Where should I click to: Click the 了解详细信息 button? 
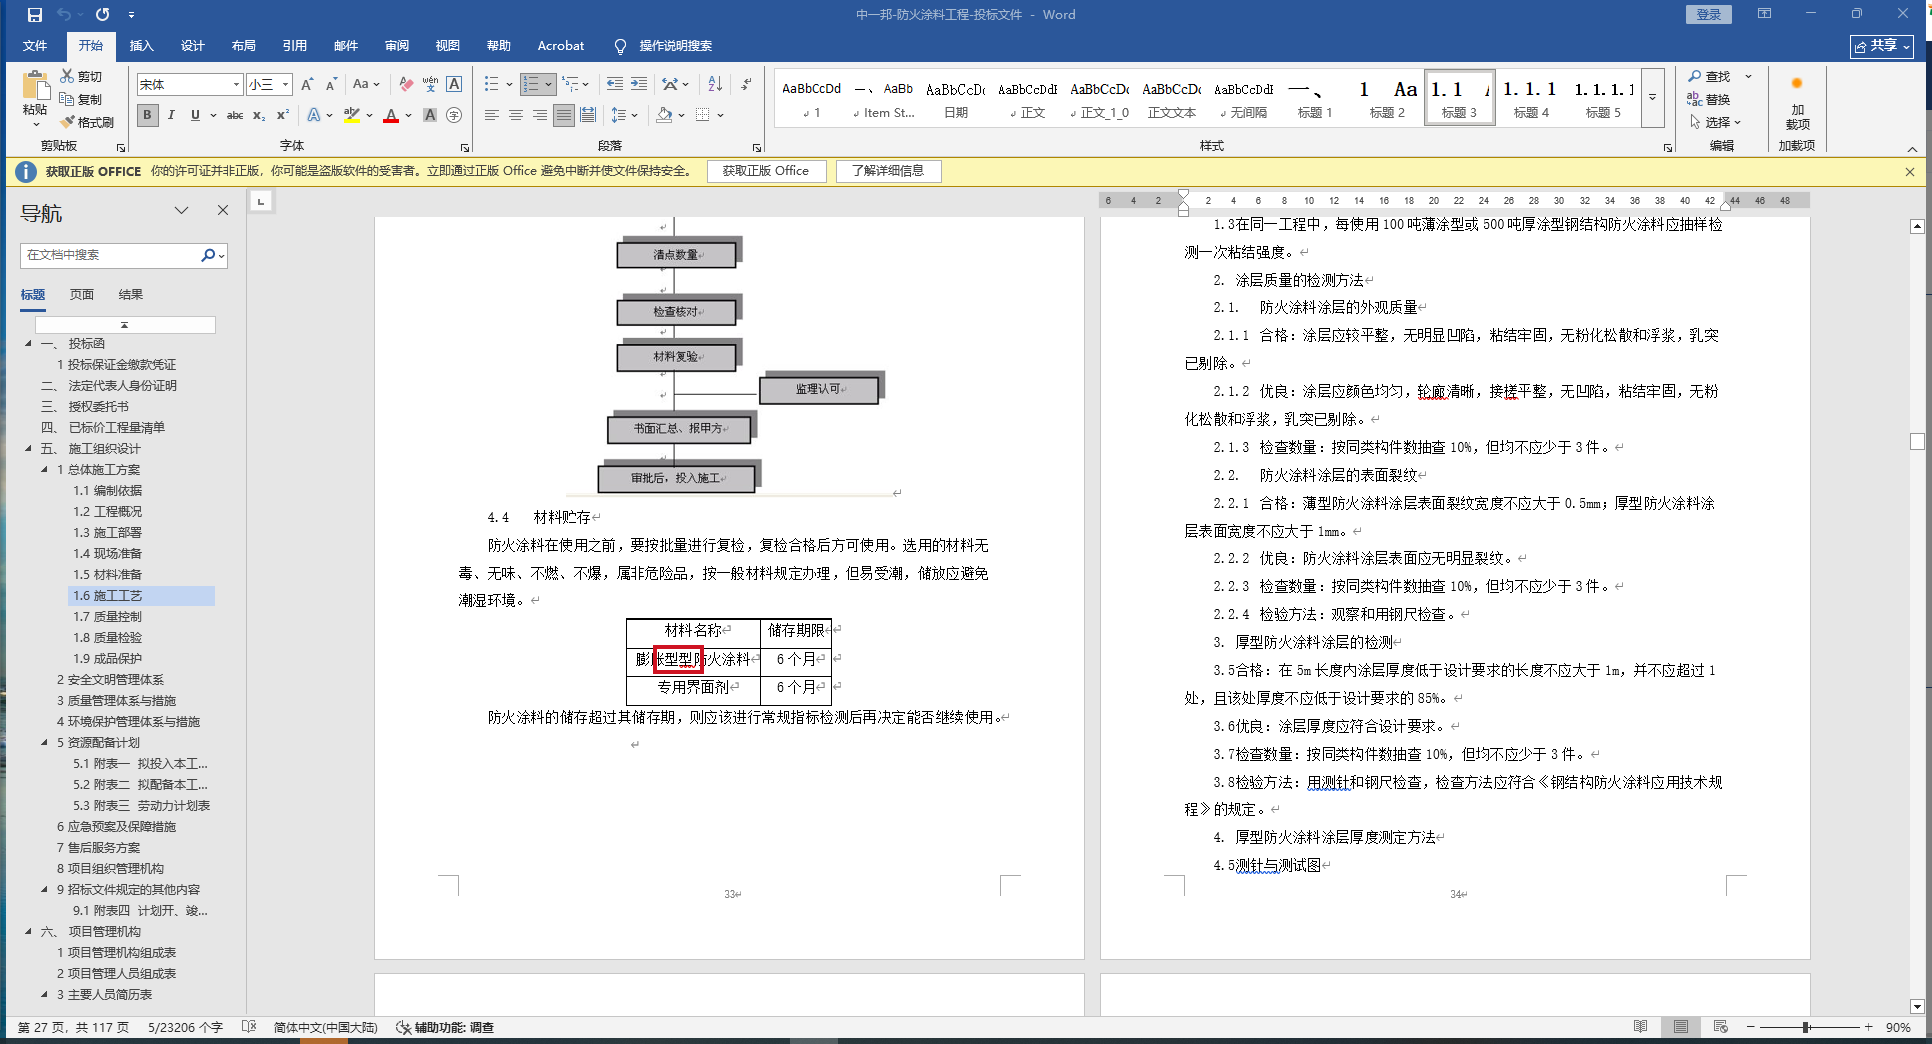pyautogui.click(x=888, y=171)
